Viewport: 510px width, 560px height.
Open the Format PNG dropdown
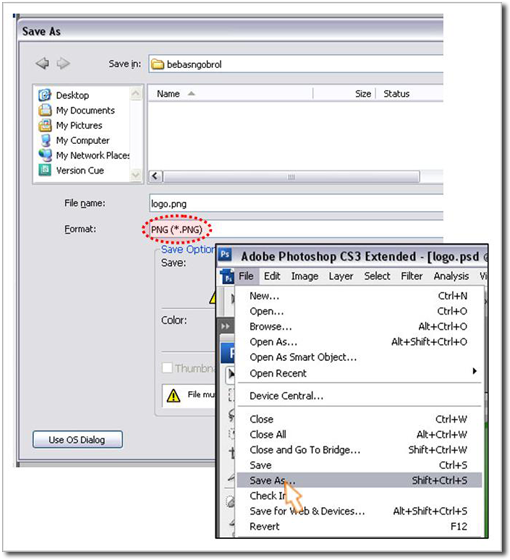(296, 229)
